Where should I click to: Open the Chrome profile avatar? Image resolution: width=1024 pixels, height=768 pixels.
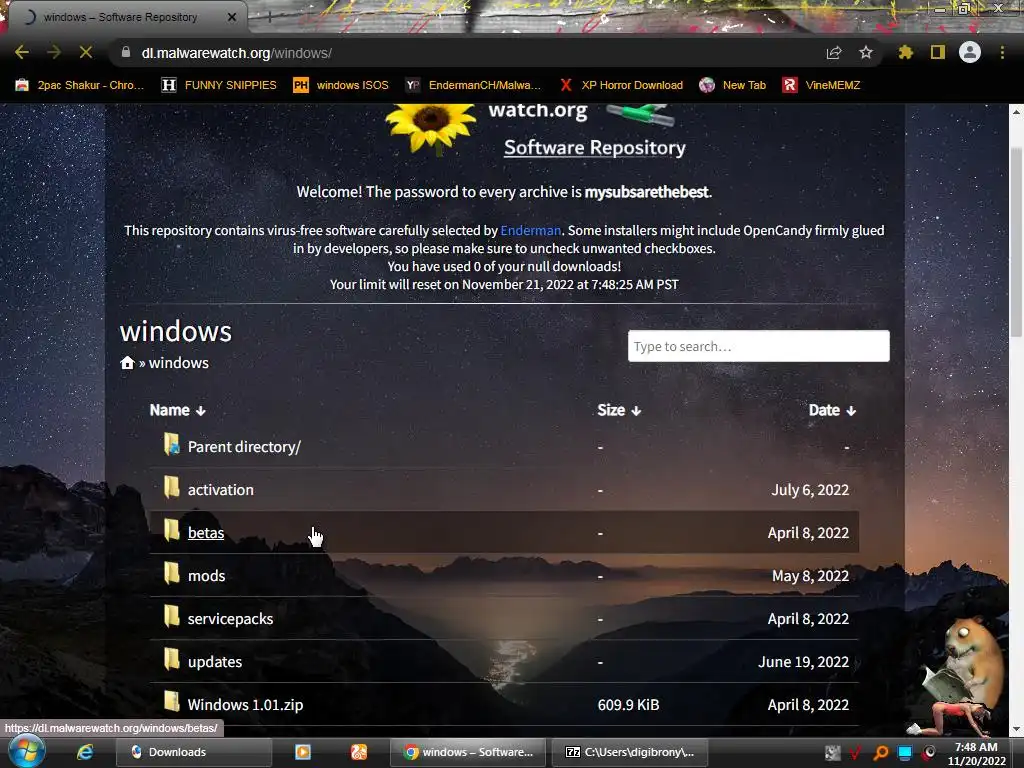(970, 52)
